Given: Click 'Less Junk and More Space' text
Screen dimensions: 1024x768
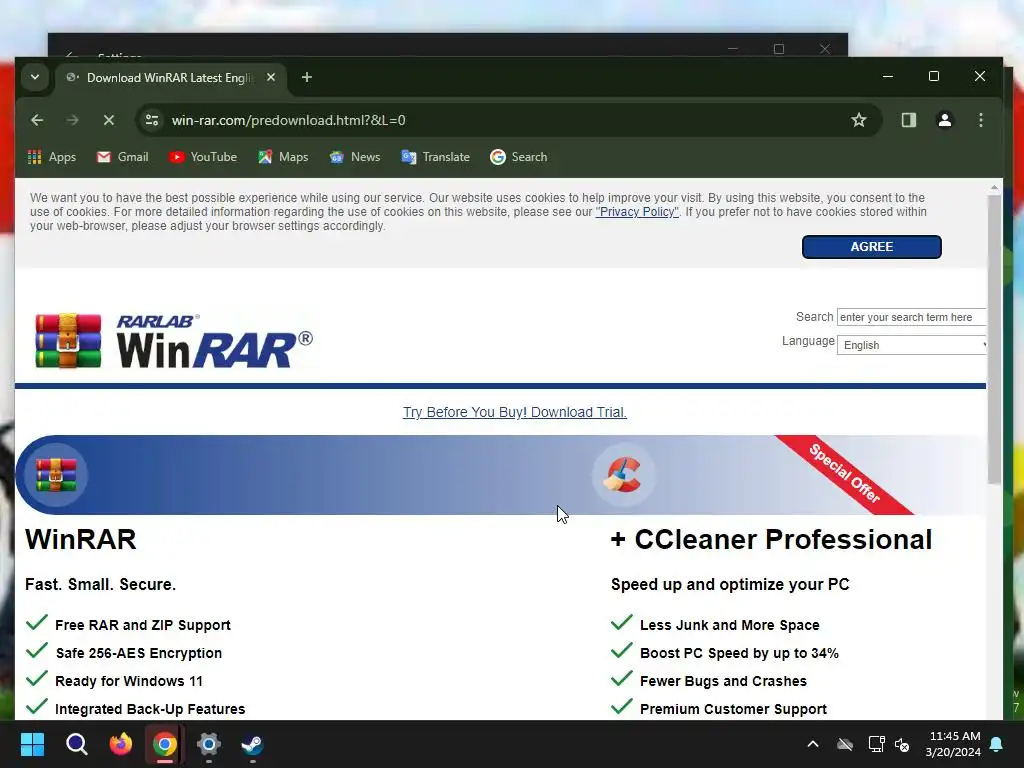Looking at the screenshot, I should coord(729,625).
